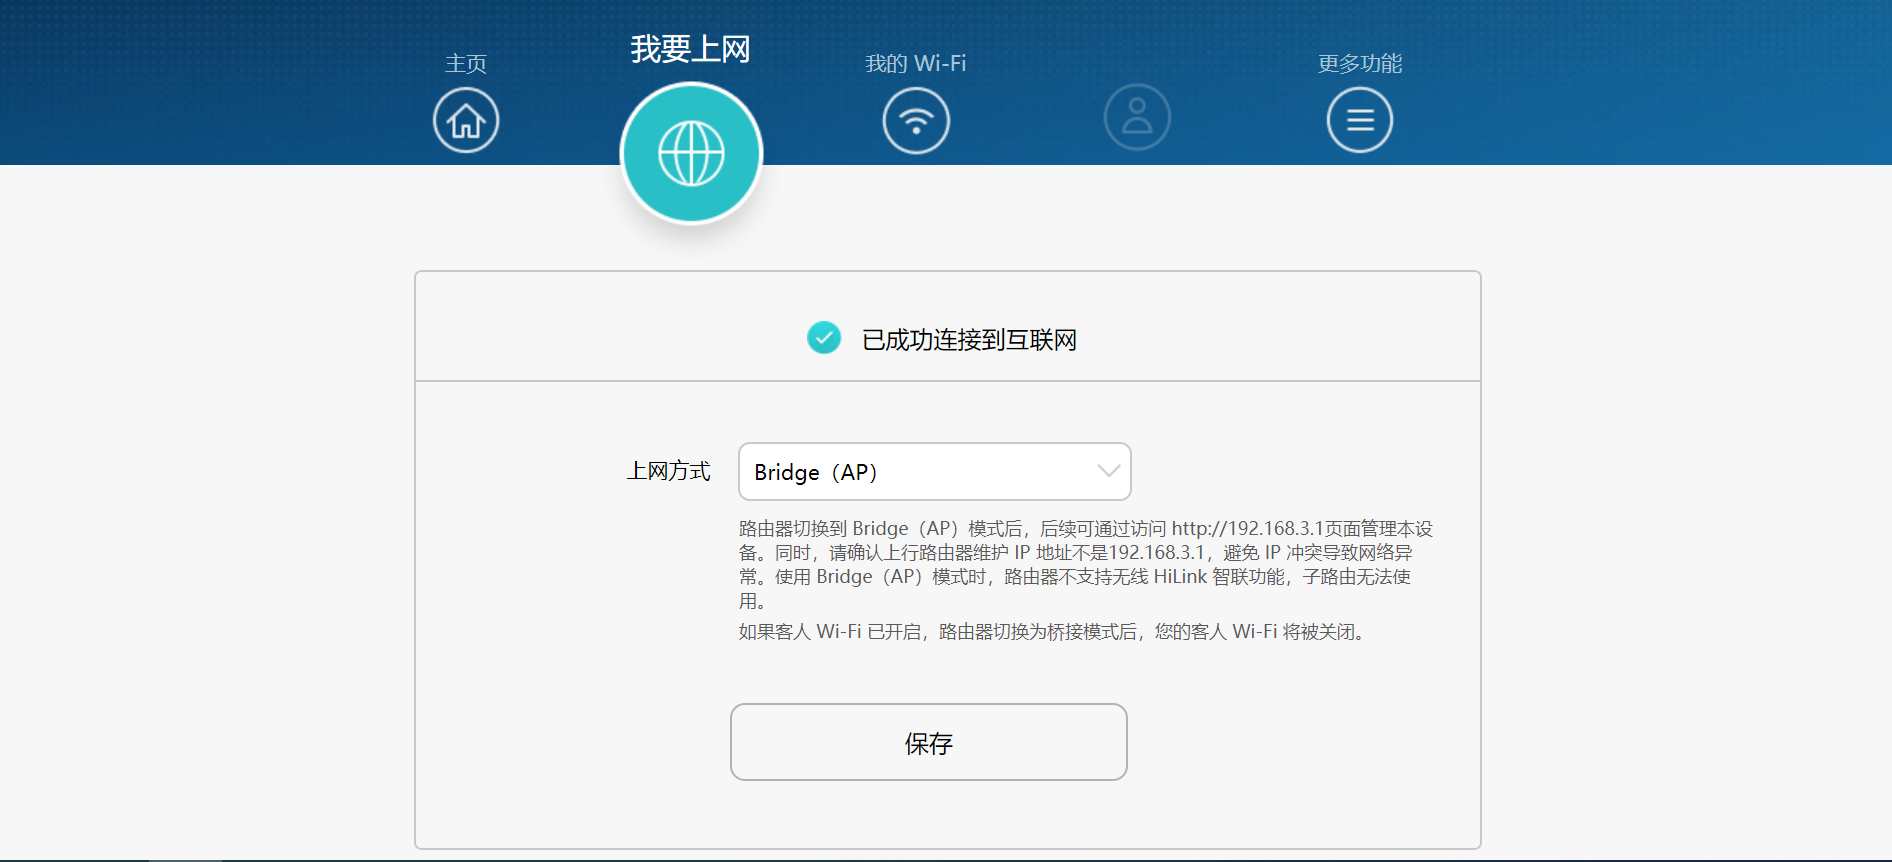Select the globe internet access icon

coord(691,153)
